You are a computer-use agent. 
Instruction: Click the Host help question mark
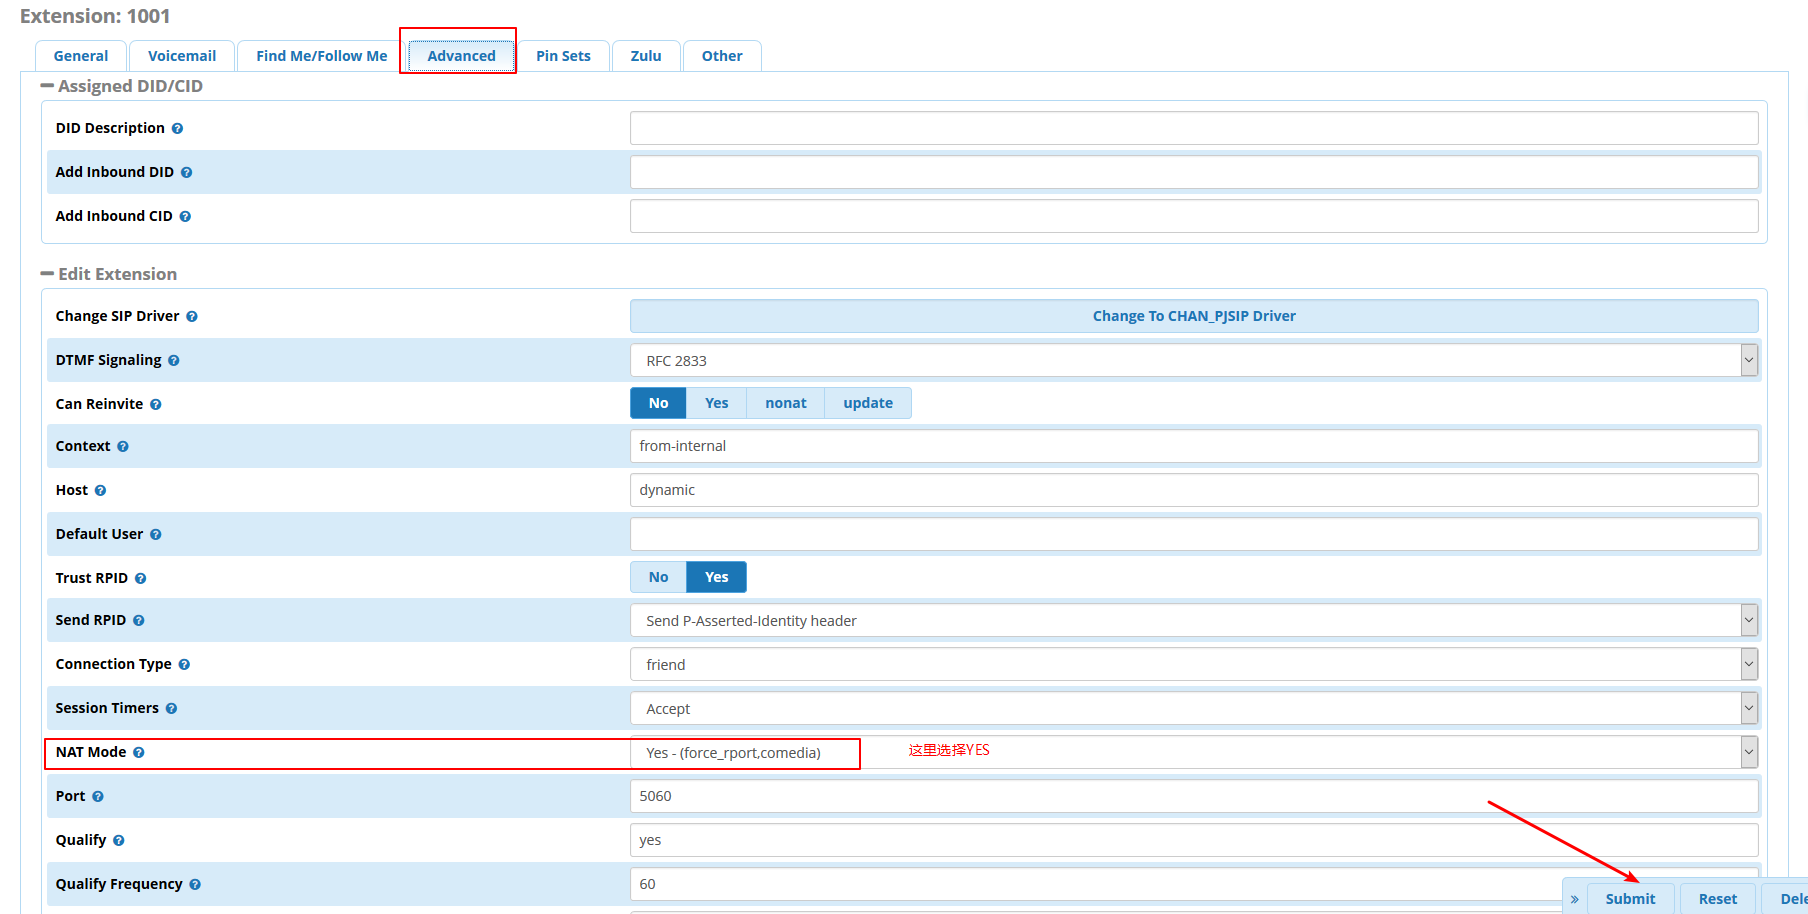(x=100, y=491)
